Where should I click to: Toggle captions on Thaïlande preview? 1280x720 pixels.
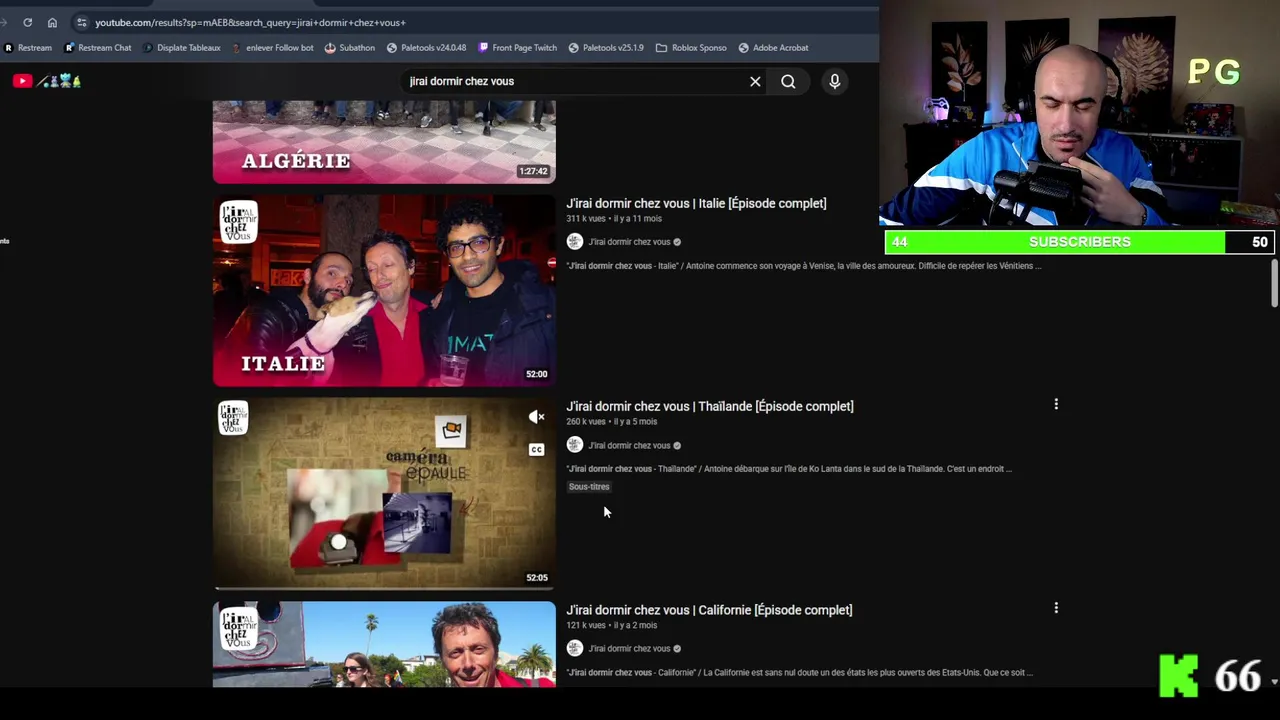click(536, 450)
